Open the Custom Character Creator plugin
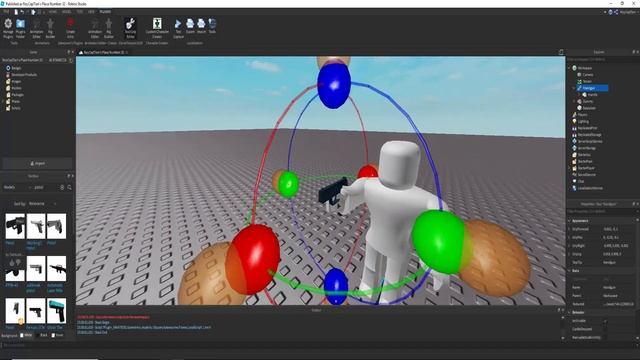The height and width of the screenshot is (360, 640). pos(157,28)
